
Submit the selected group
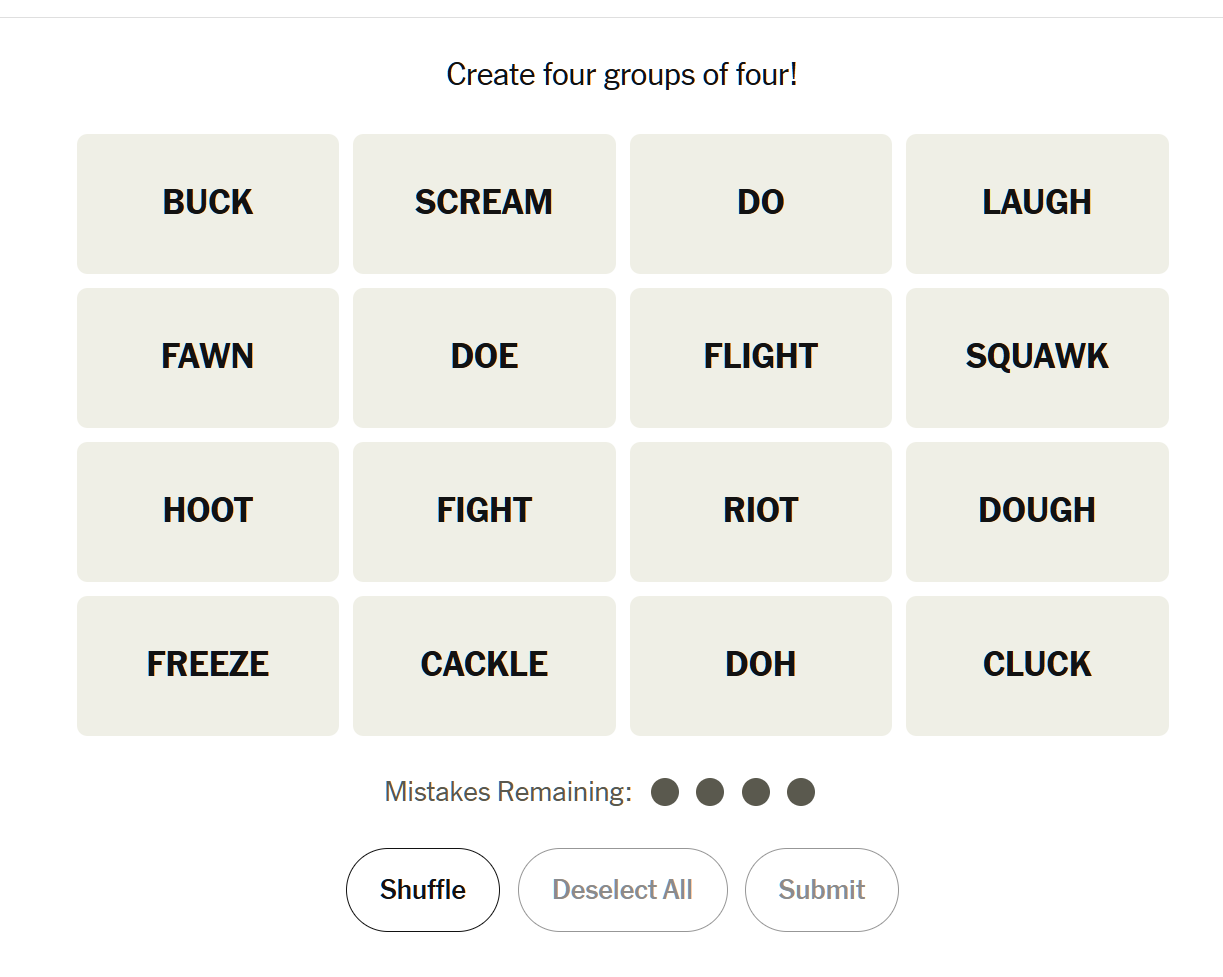[x=821, y=890]
